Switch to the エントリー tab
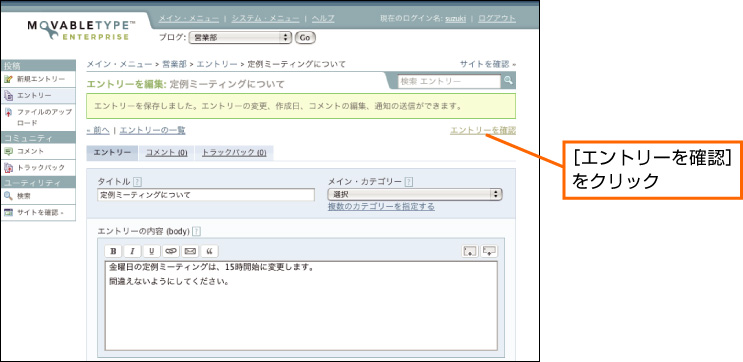This screenshot has width=743, height=362. (x=112, y=153)
